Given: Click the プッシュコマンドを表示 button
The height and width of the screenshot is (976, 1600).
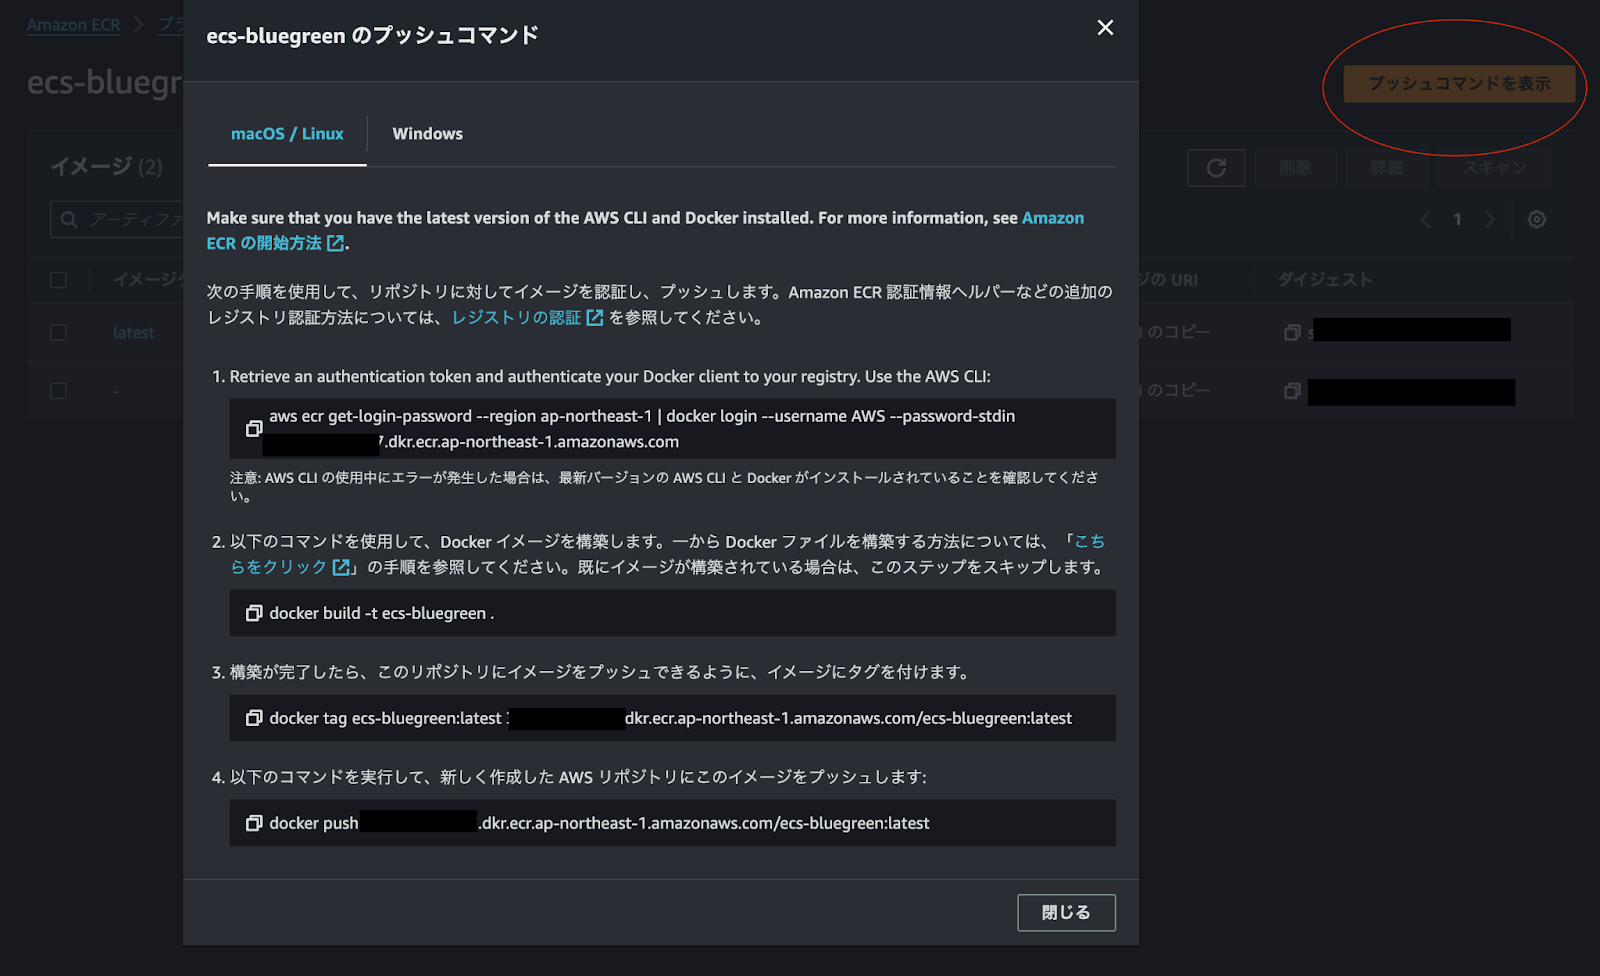Looking at the screenshot, I should pos(1459,84).
